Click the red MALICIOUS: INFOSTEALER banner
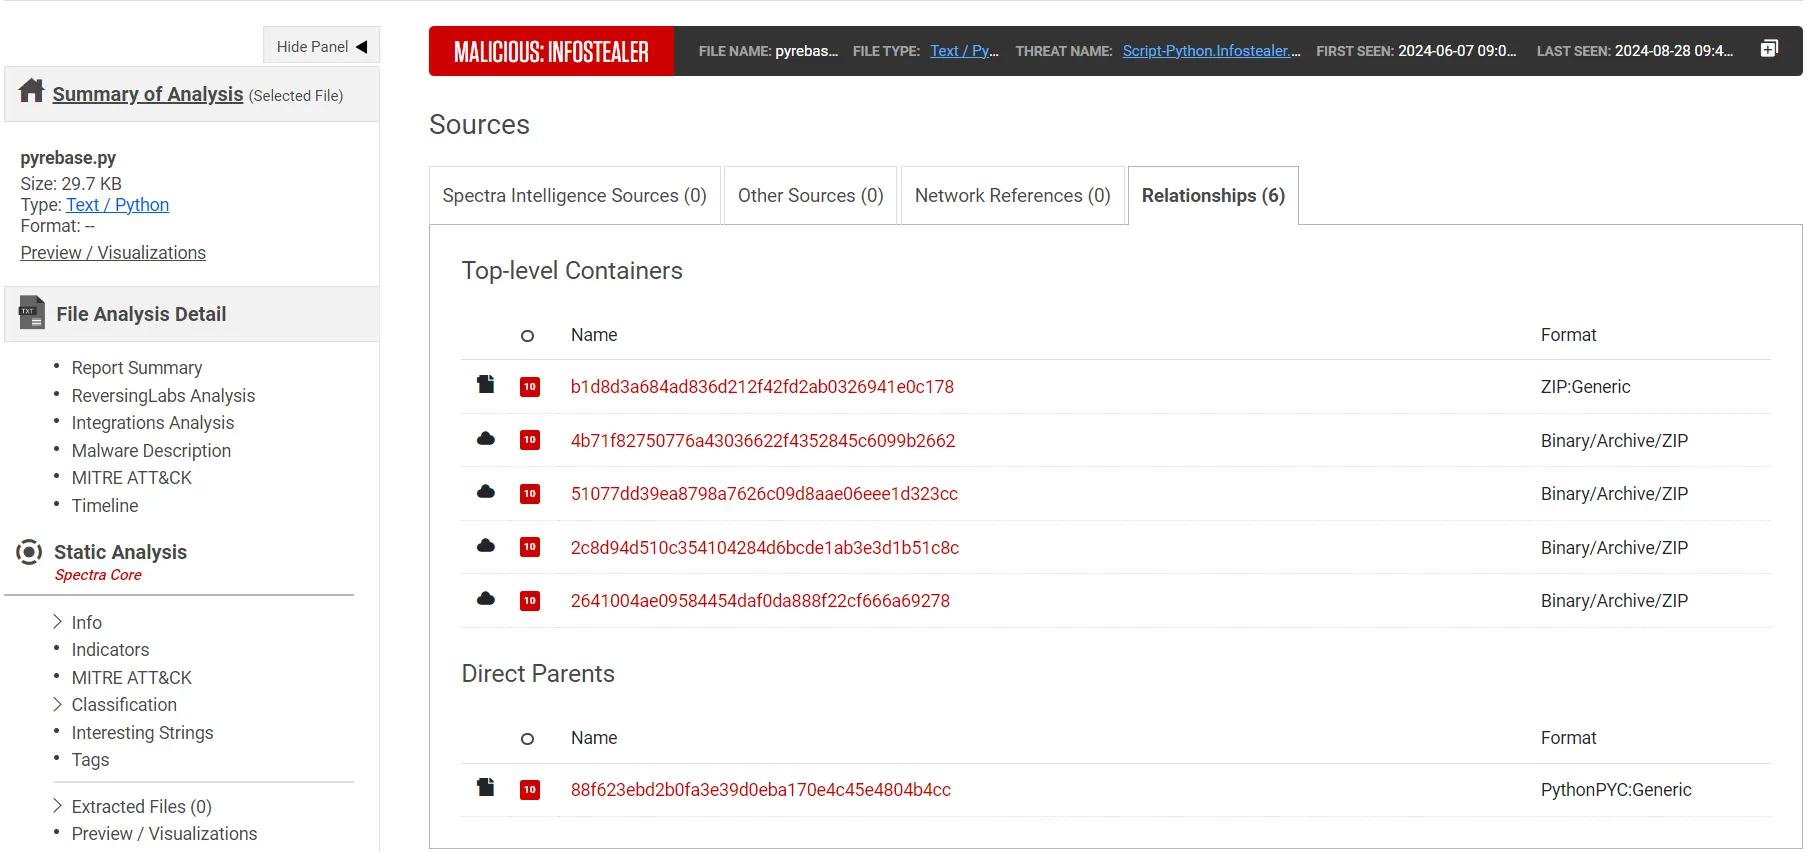Viewport: 1809px width, 852px height. click(x=551, y=51)
